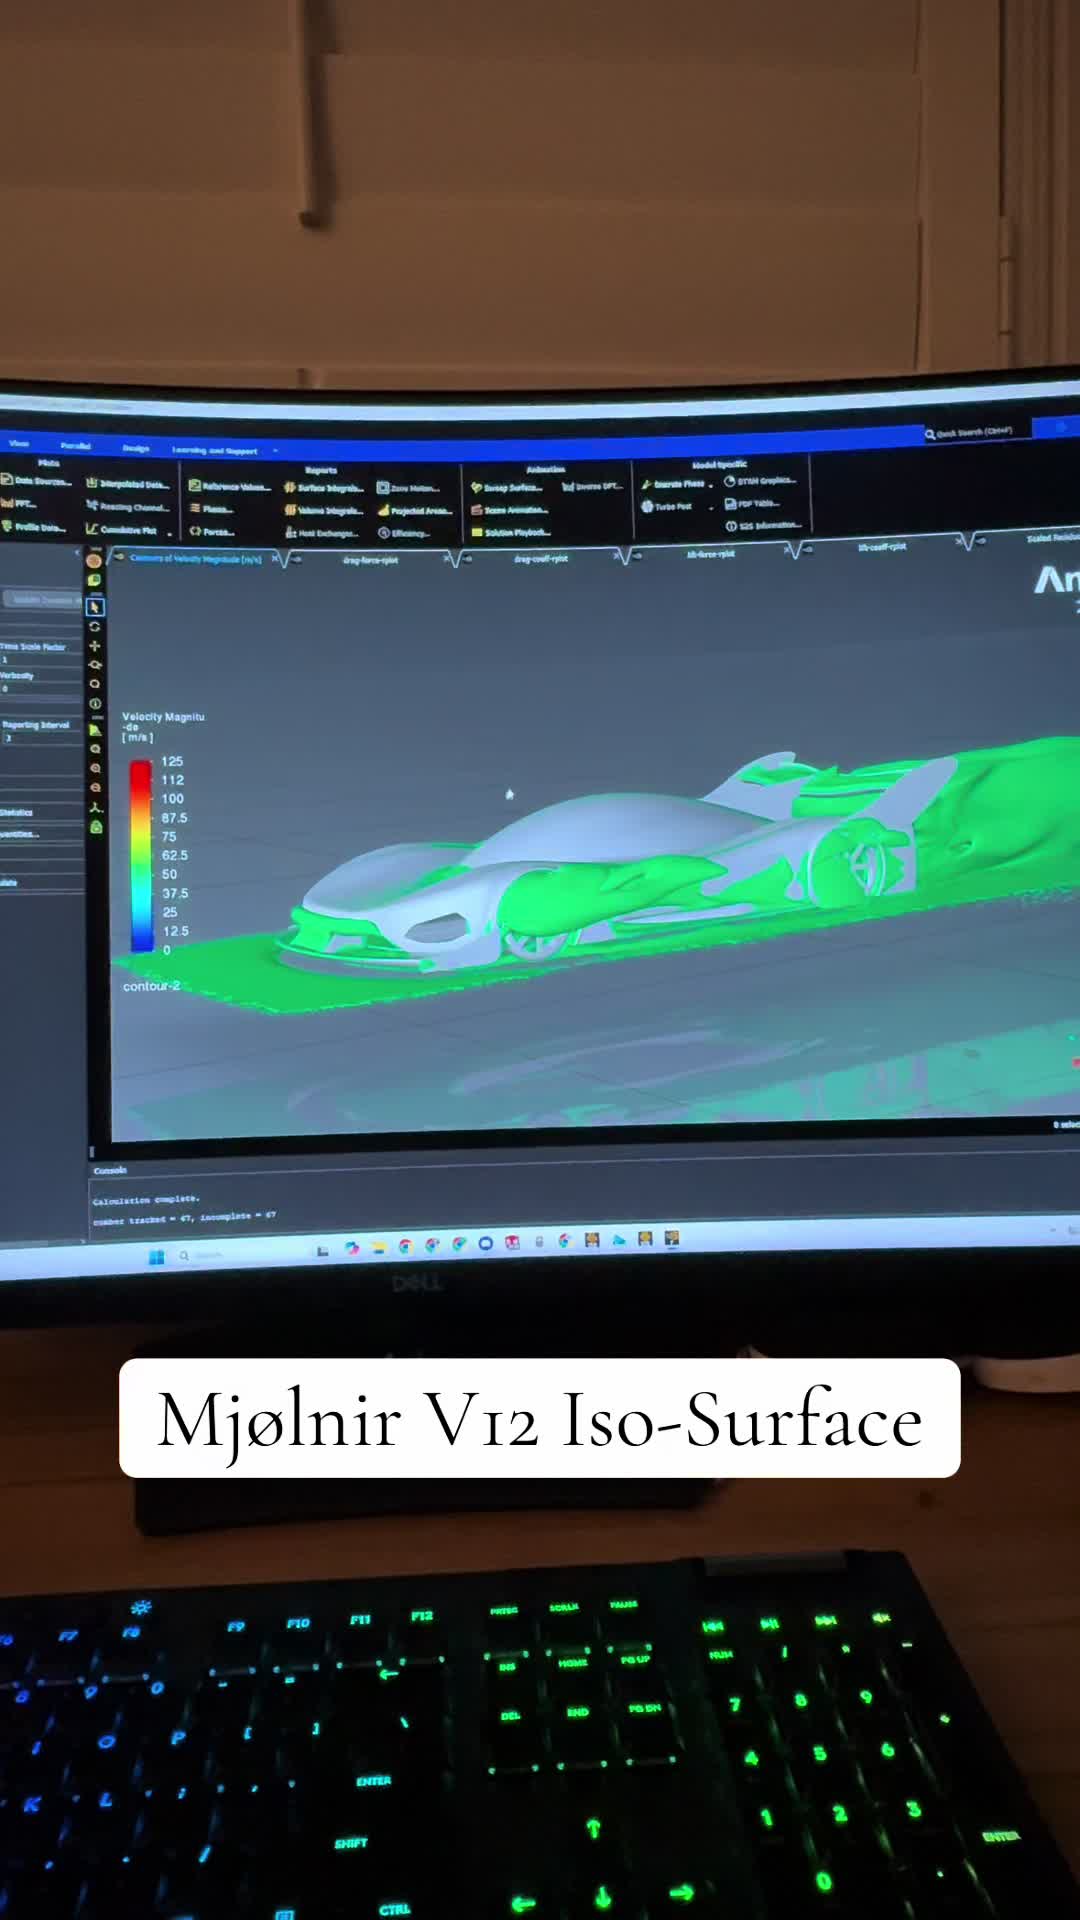Open the Reacting Channel plot
This screenshot has width=1080, height=1920.
(128, 507)
